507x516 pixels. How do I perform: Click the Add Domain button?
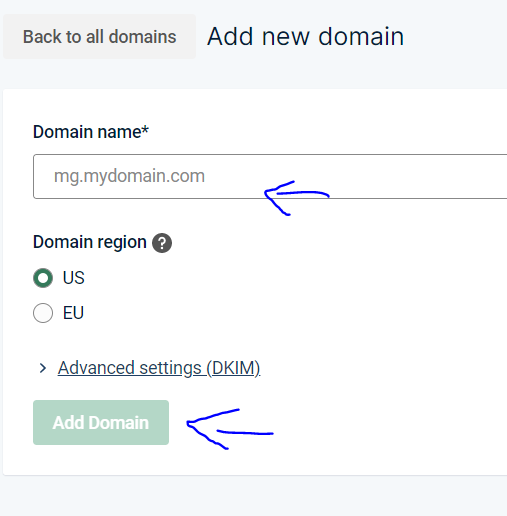coord(101,422)
